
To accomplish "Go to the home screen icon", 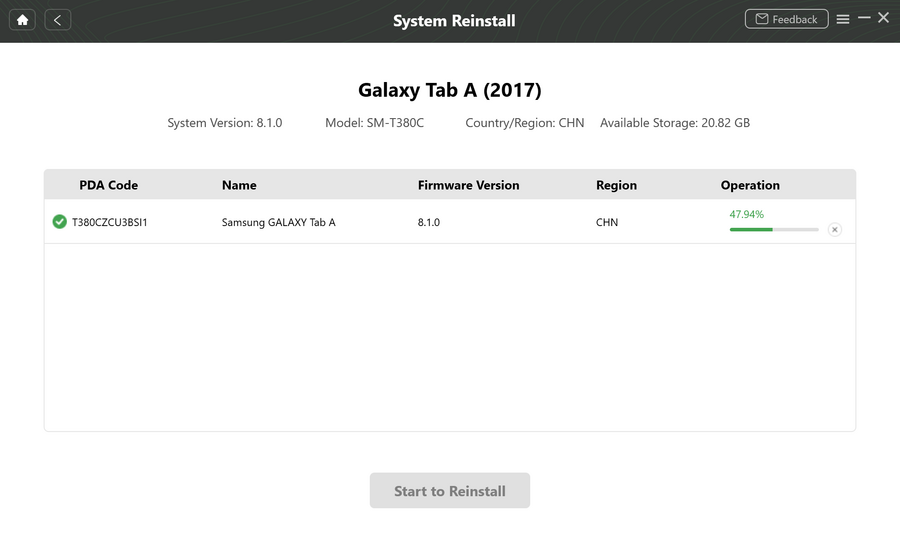I will click(x=22, y=20).
